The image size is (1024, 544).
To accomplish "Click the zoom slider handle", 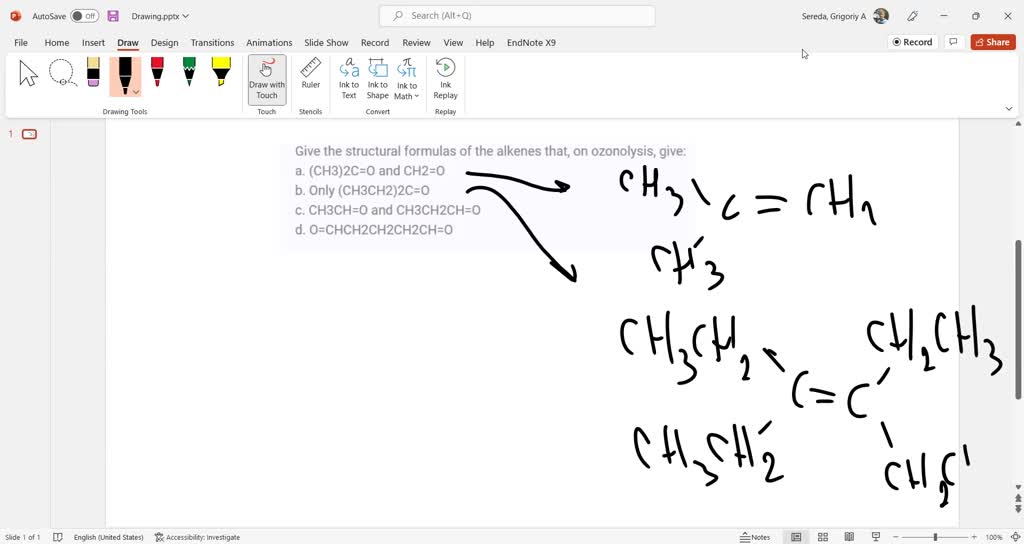I will 935,537.
